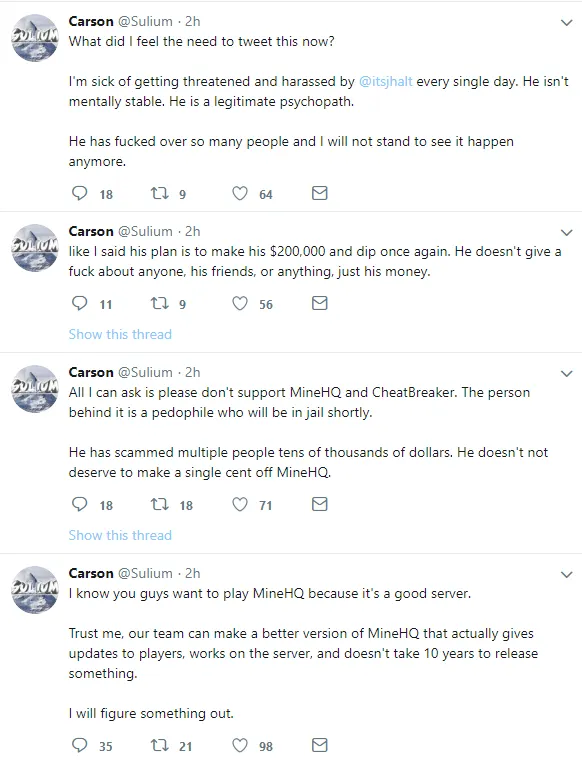Image resolution: width=582 pixels, height=760 pixels.
Task: Expand the first tweet's options chevron
Action: tap(566, 22)
